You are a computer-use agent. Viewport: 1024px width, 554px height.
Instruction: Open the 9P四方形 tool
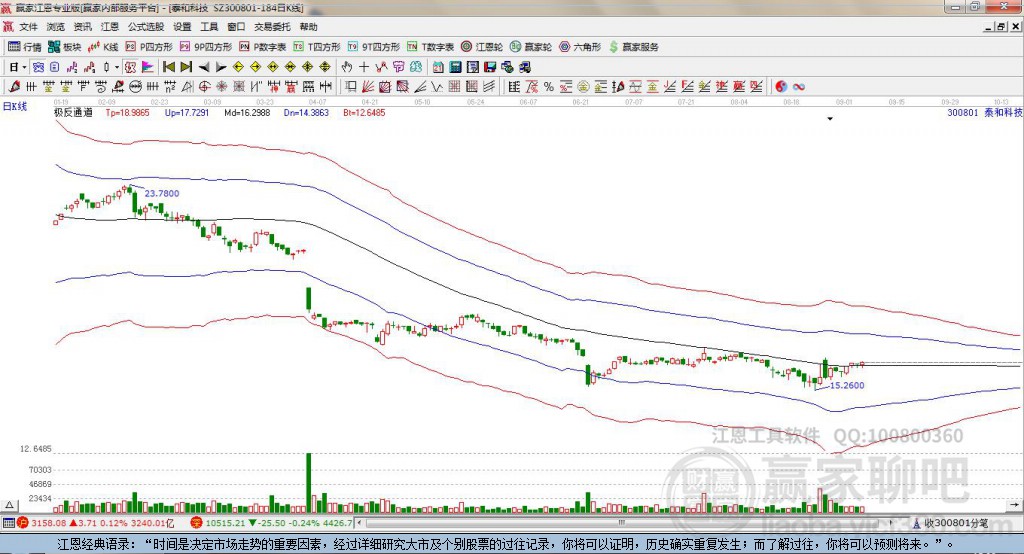click(x=206, y=47)
